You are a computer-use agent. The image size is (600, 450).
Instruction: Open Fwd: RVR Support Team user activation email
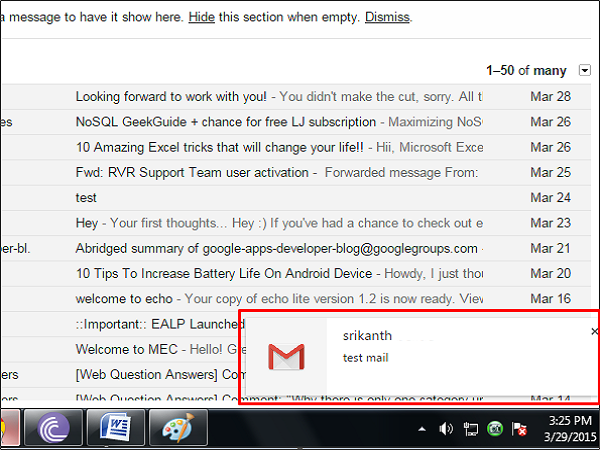[x=296, y=173]
